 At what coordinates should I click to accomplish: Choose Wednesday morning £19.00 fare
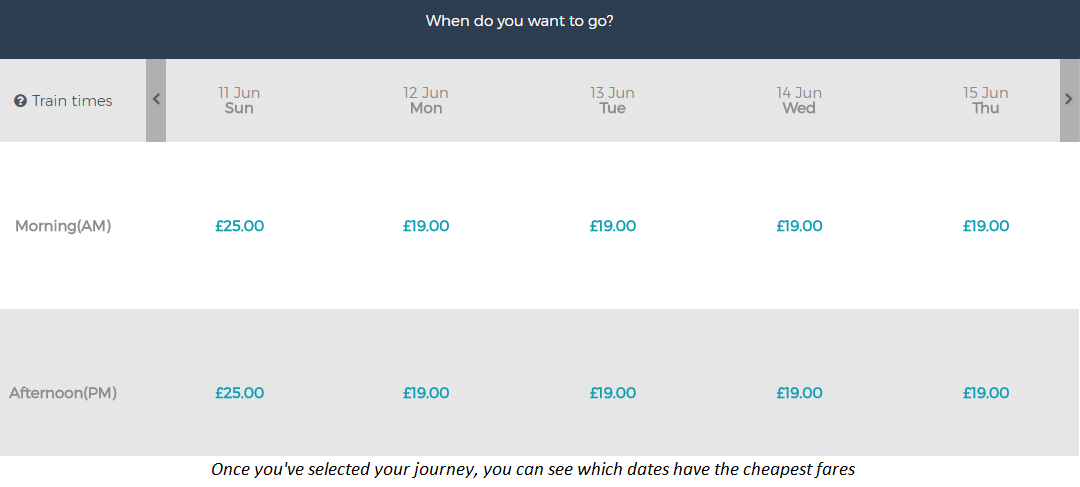coord(799,226)
